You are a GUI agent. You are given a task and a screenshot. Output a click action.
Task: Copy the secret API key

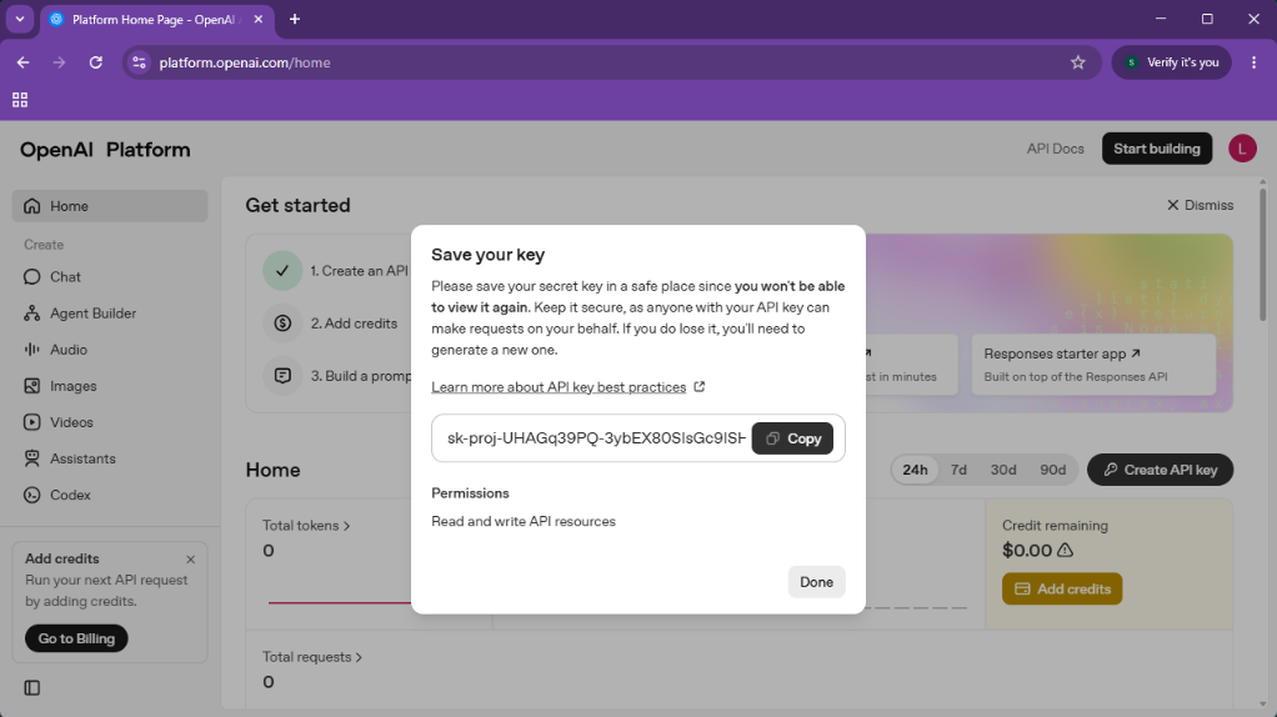pos(792,438)
